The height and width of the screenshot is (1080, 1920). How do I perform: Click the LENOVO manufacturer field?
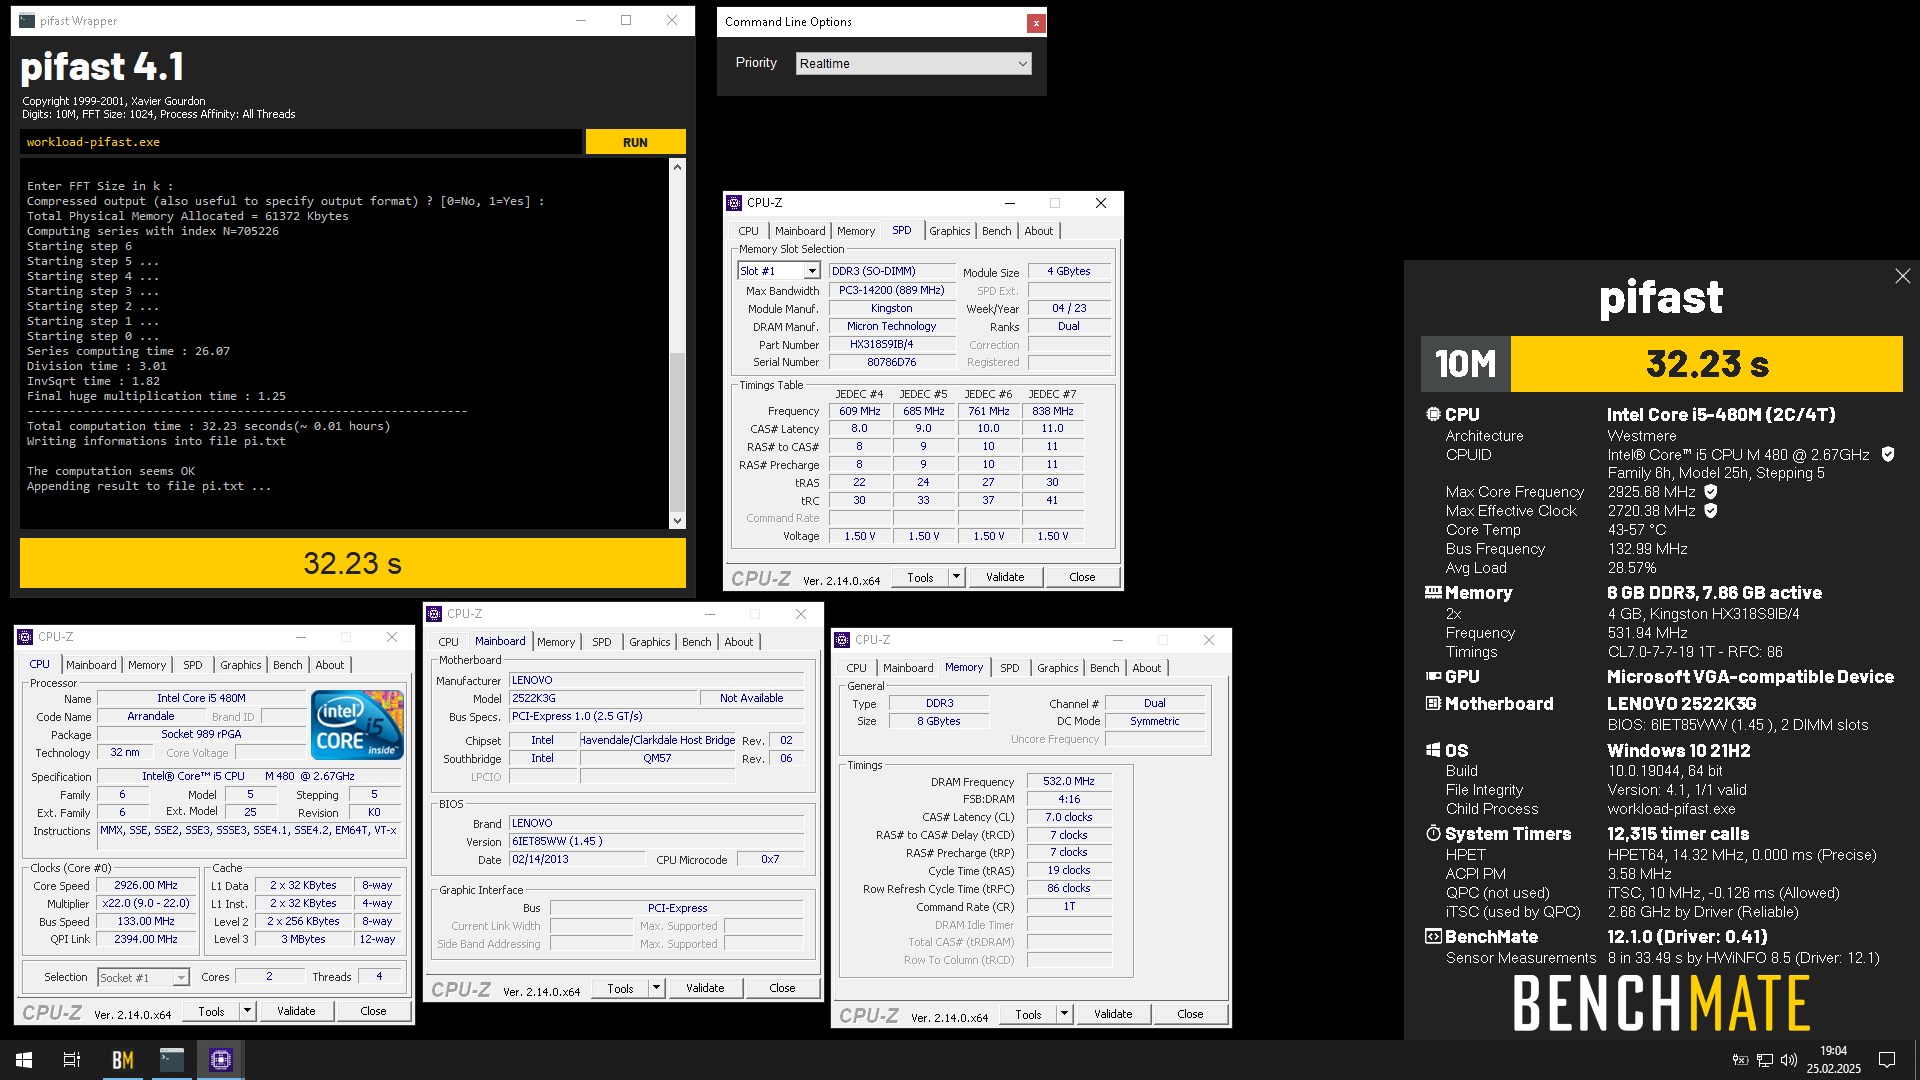click(656, 680)
